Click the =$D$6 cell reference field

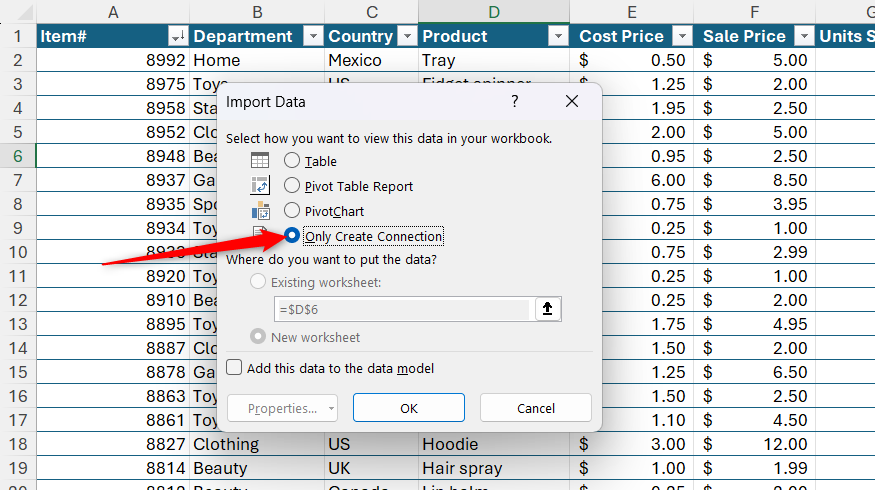[x=402, y=309]
